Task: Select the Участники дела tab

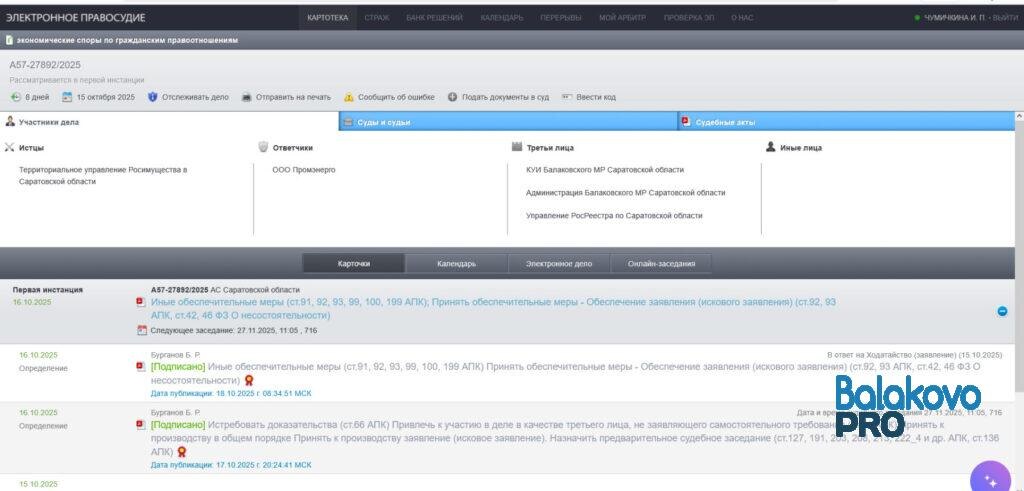Action: point(169,121)
